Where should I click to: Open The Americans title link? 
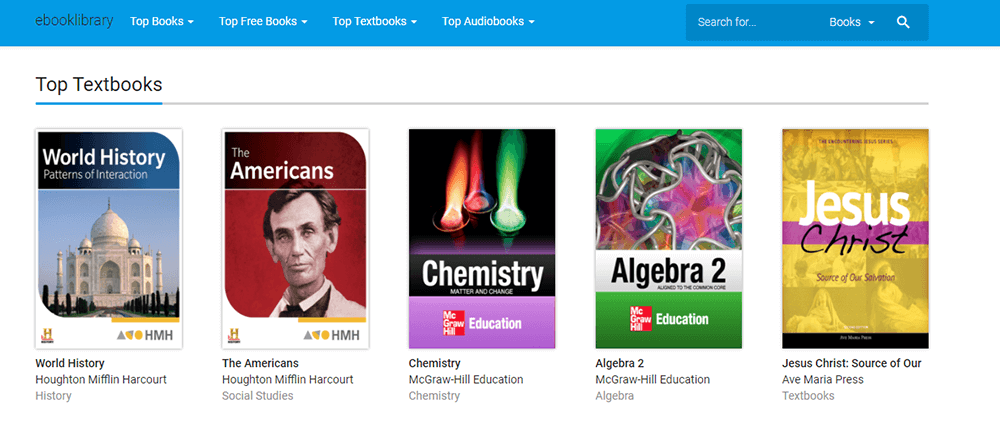click(x=260, y=363)
